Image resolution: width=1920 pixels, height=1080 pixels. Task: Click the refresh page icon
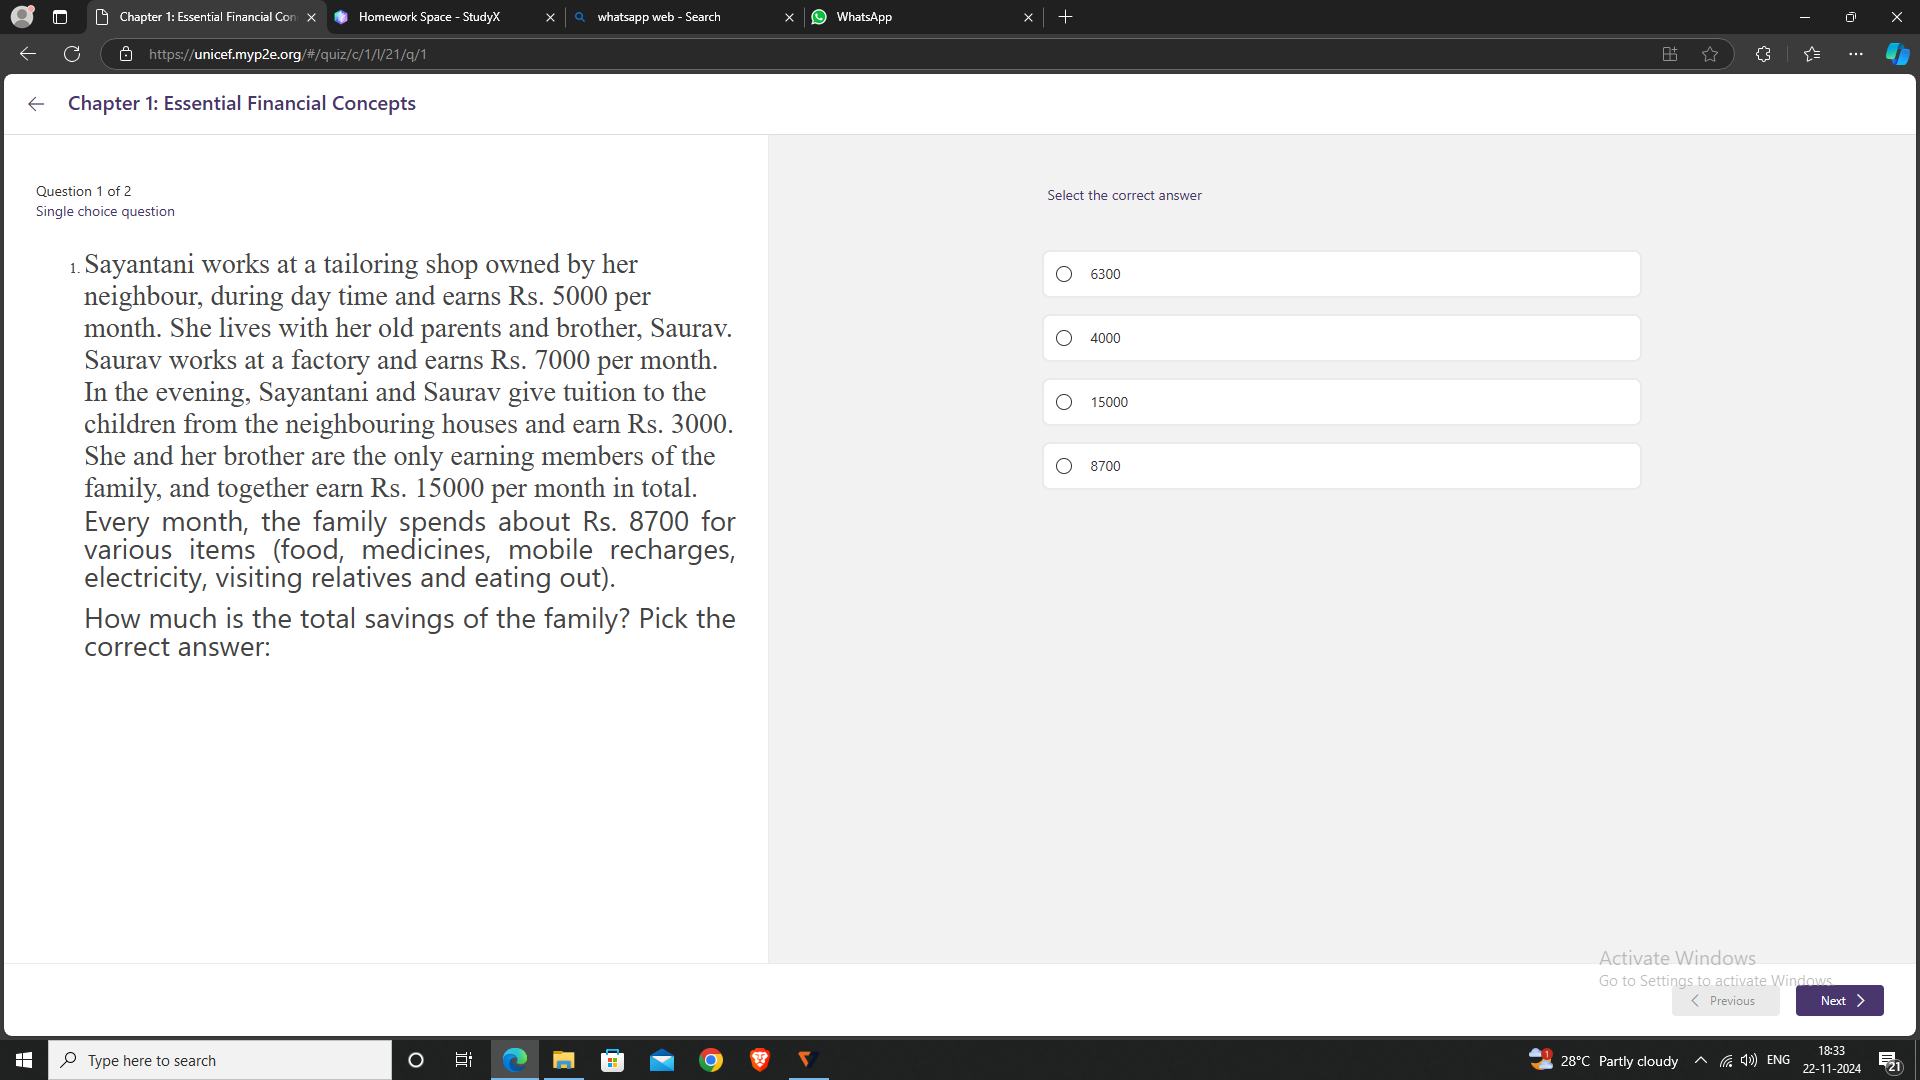coord(70,54)
